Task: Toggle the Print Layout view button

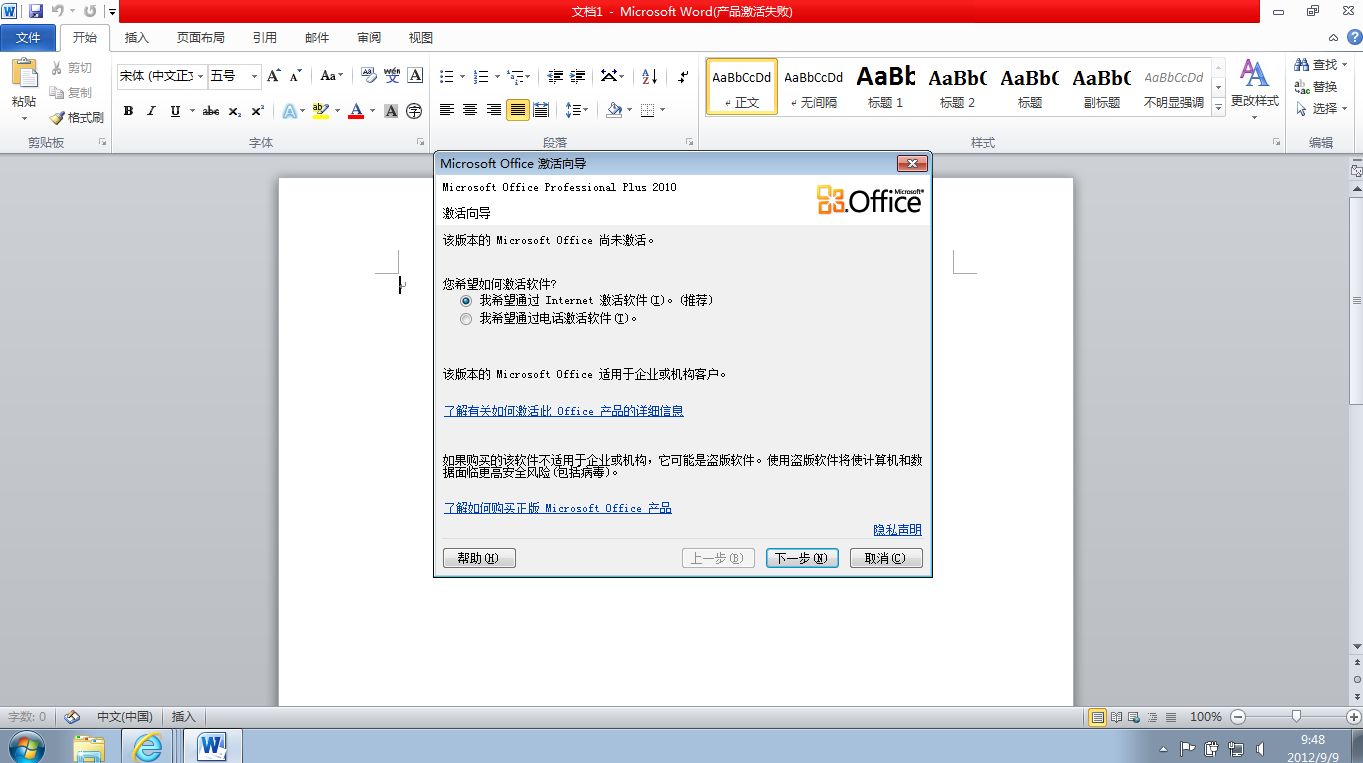Action: click(1098, 717)
